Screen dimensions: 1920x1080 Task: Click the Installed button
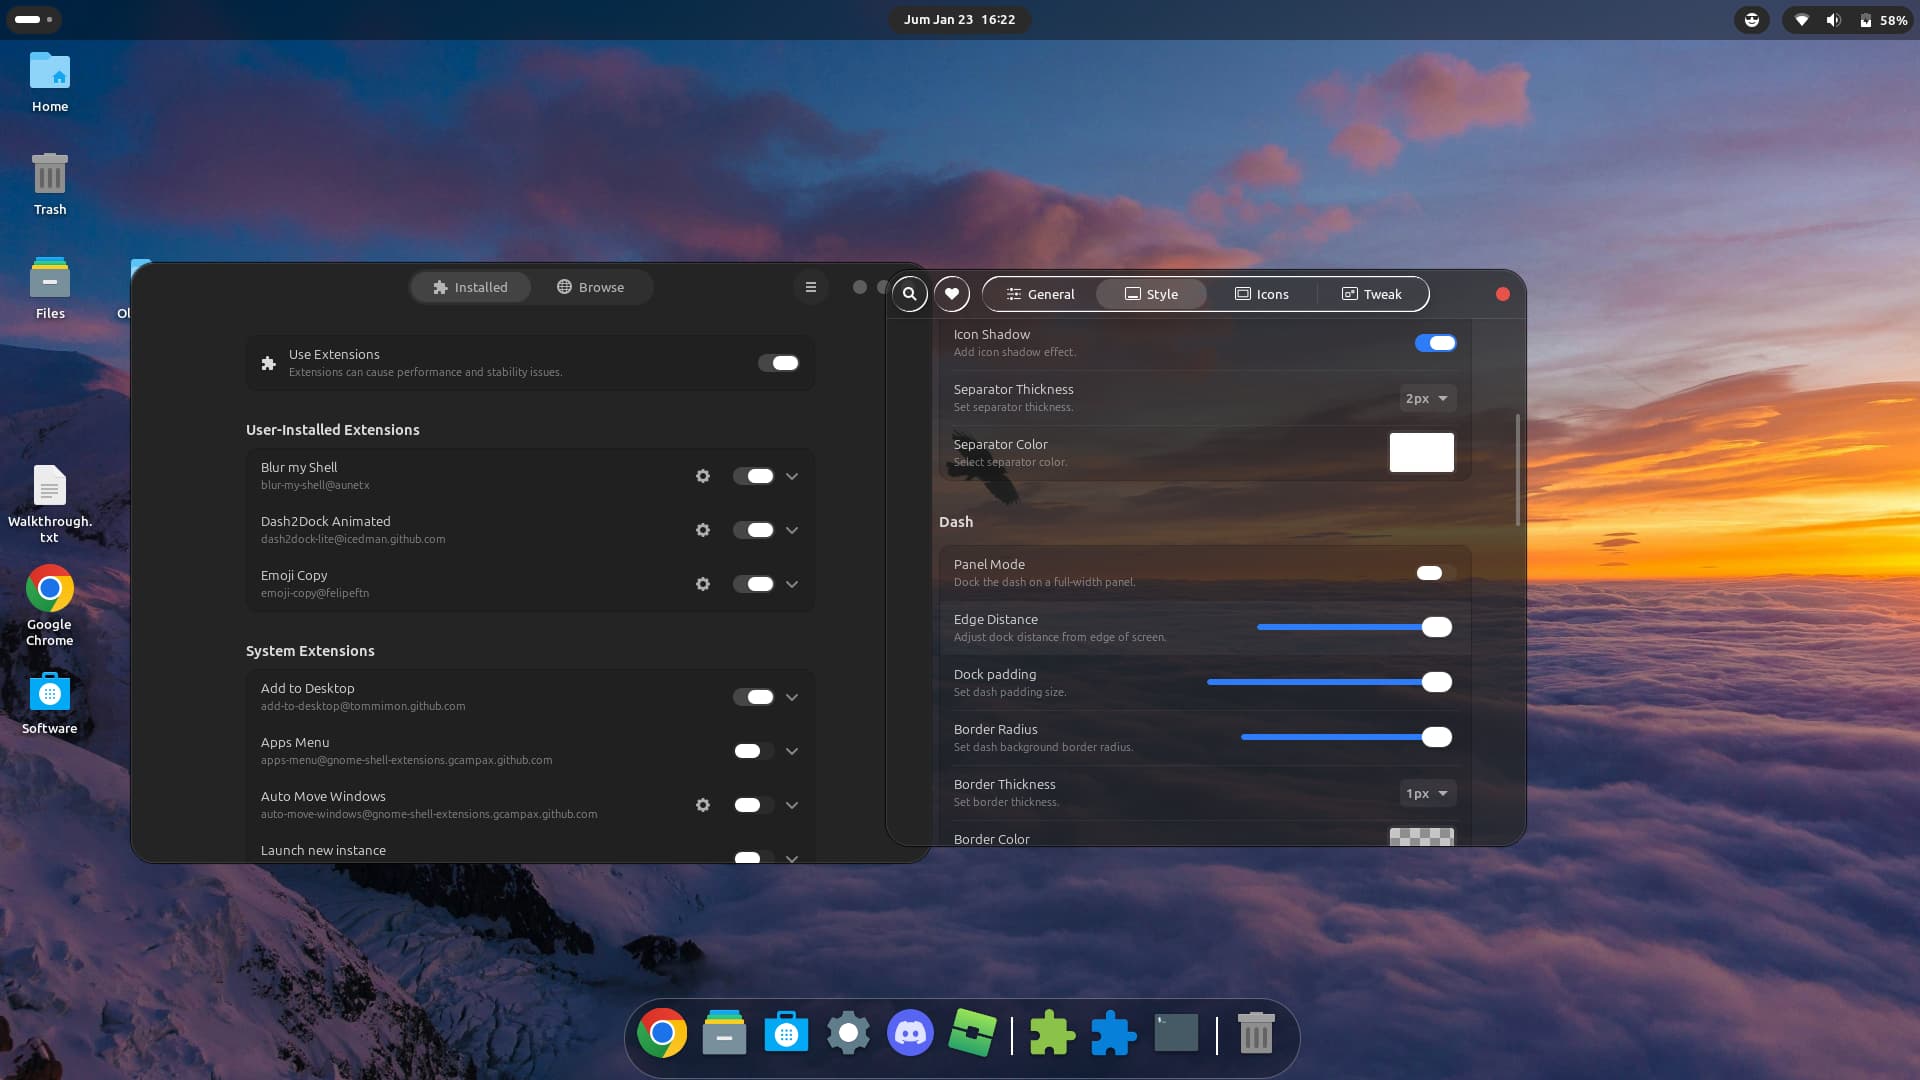point(470,287)
